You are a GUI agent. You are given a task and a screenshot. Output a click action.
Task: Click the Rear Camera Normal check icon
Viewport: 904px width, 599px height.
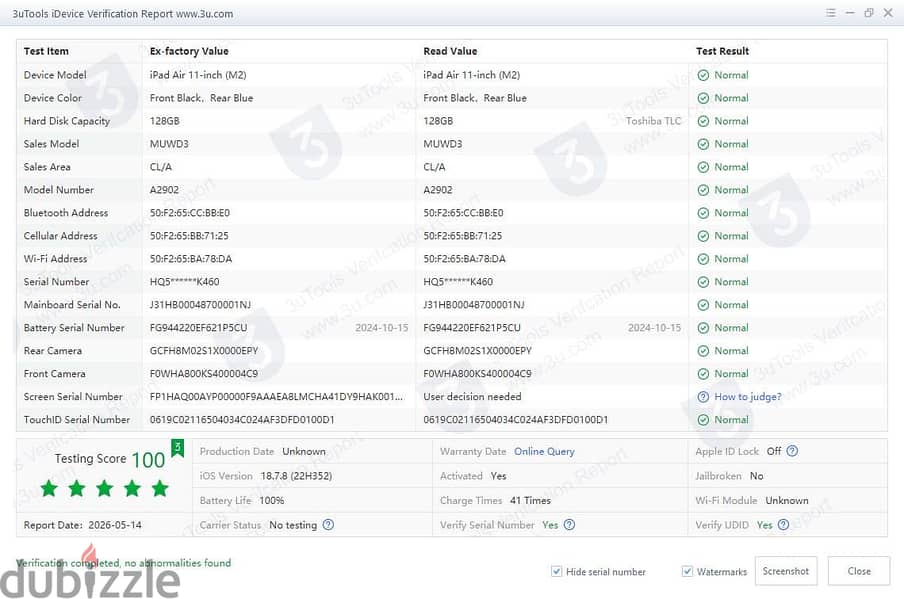[703, 351]
